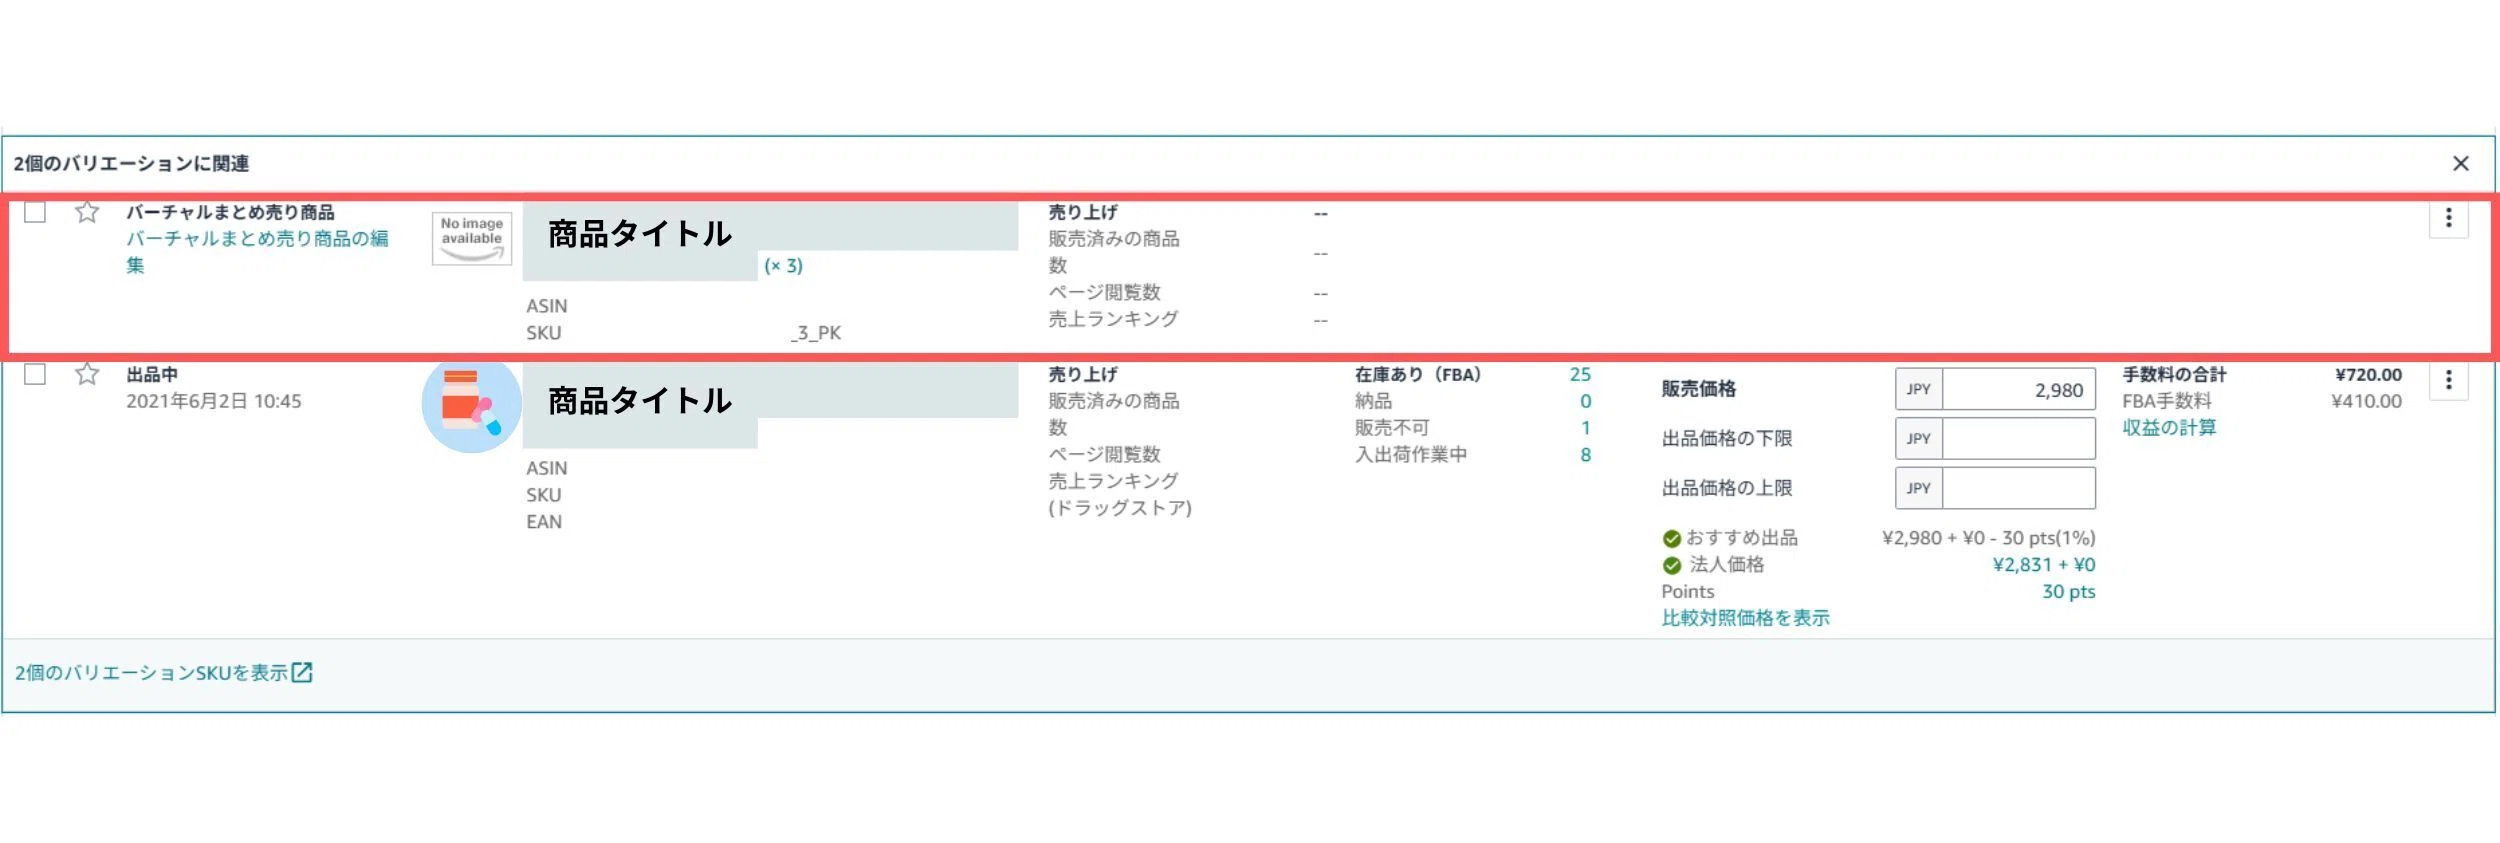Edit the 販売価格 input showing 2,980

point(2018,390)
